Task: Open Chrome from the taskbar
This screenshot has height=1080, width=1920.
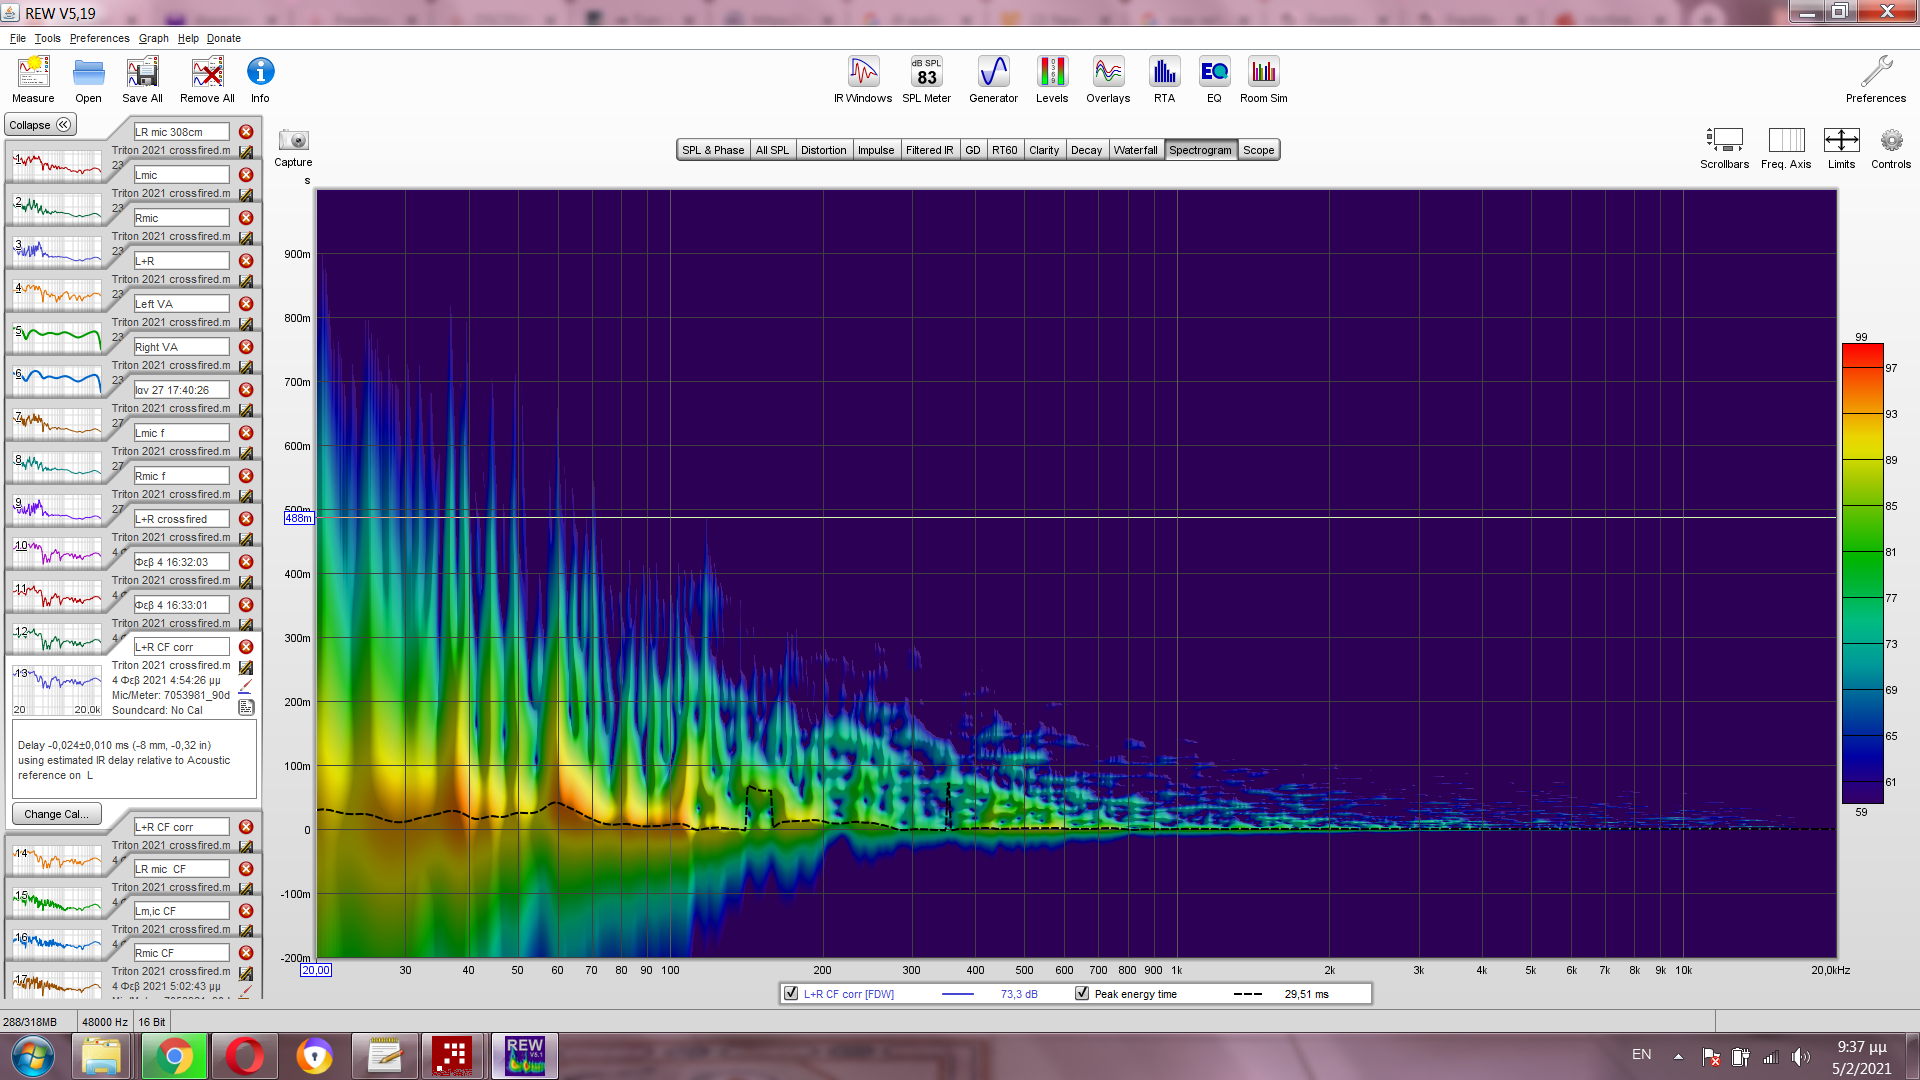Action: 174,1056
